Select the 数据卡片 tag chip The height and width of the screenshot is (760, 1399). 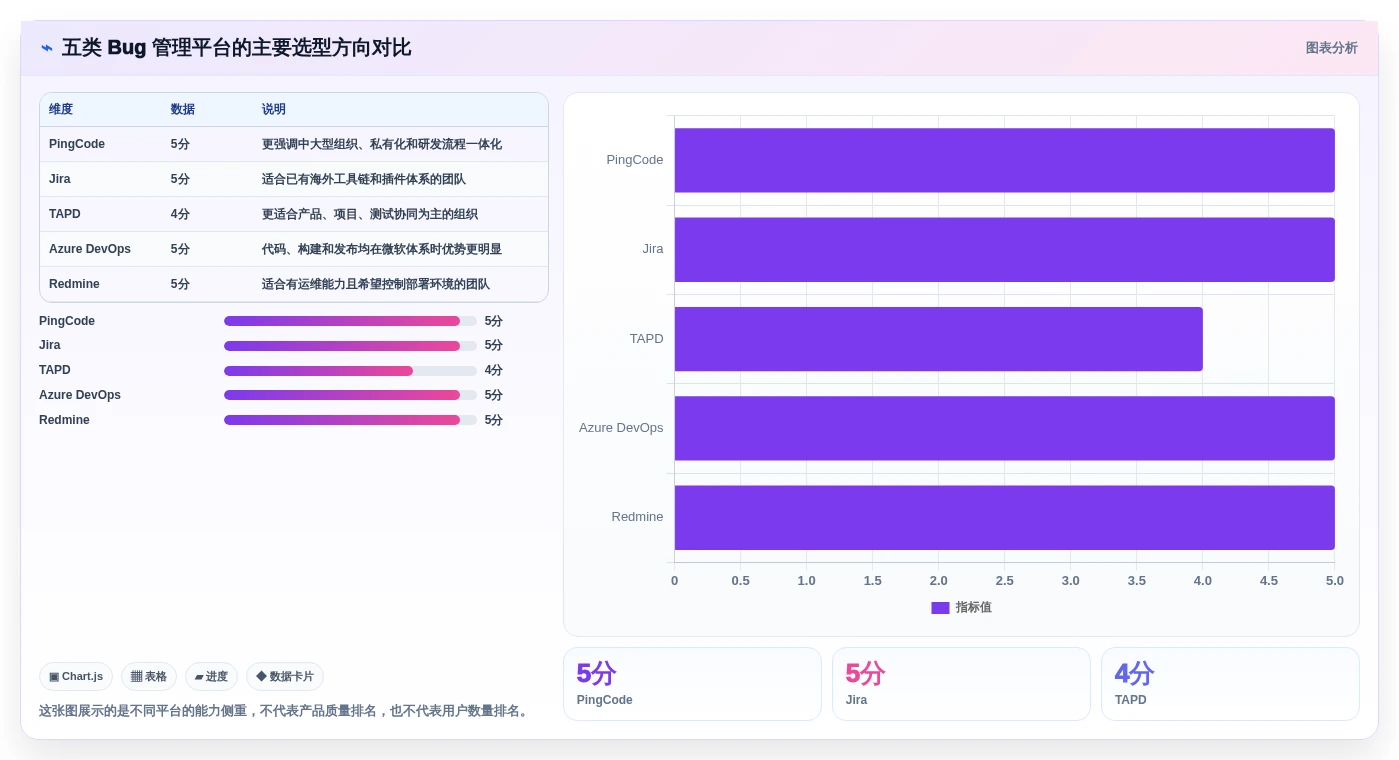tap(285, 677)
